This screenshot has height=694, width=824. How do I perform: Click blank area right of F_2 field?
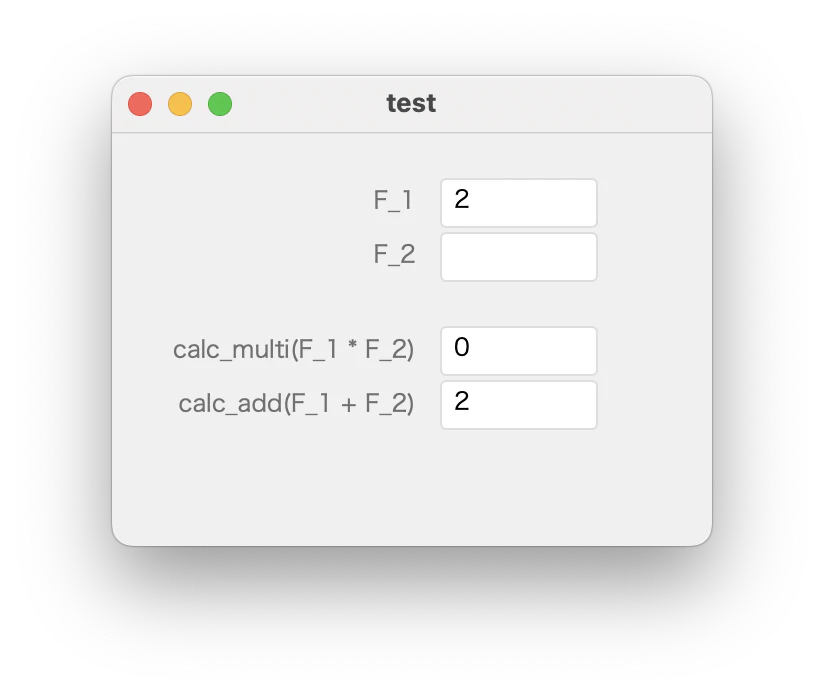(x=652, y=257)
